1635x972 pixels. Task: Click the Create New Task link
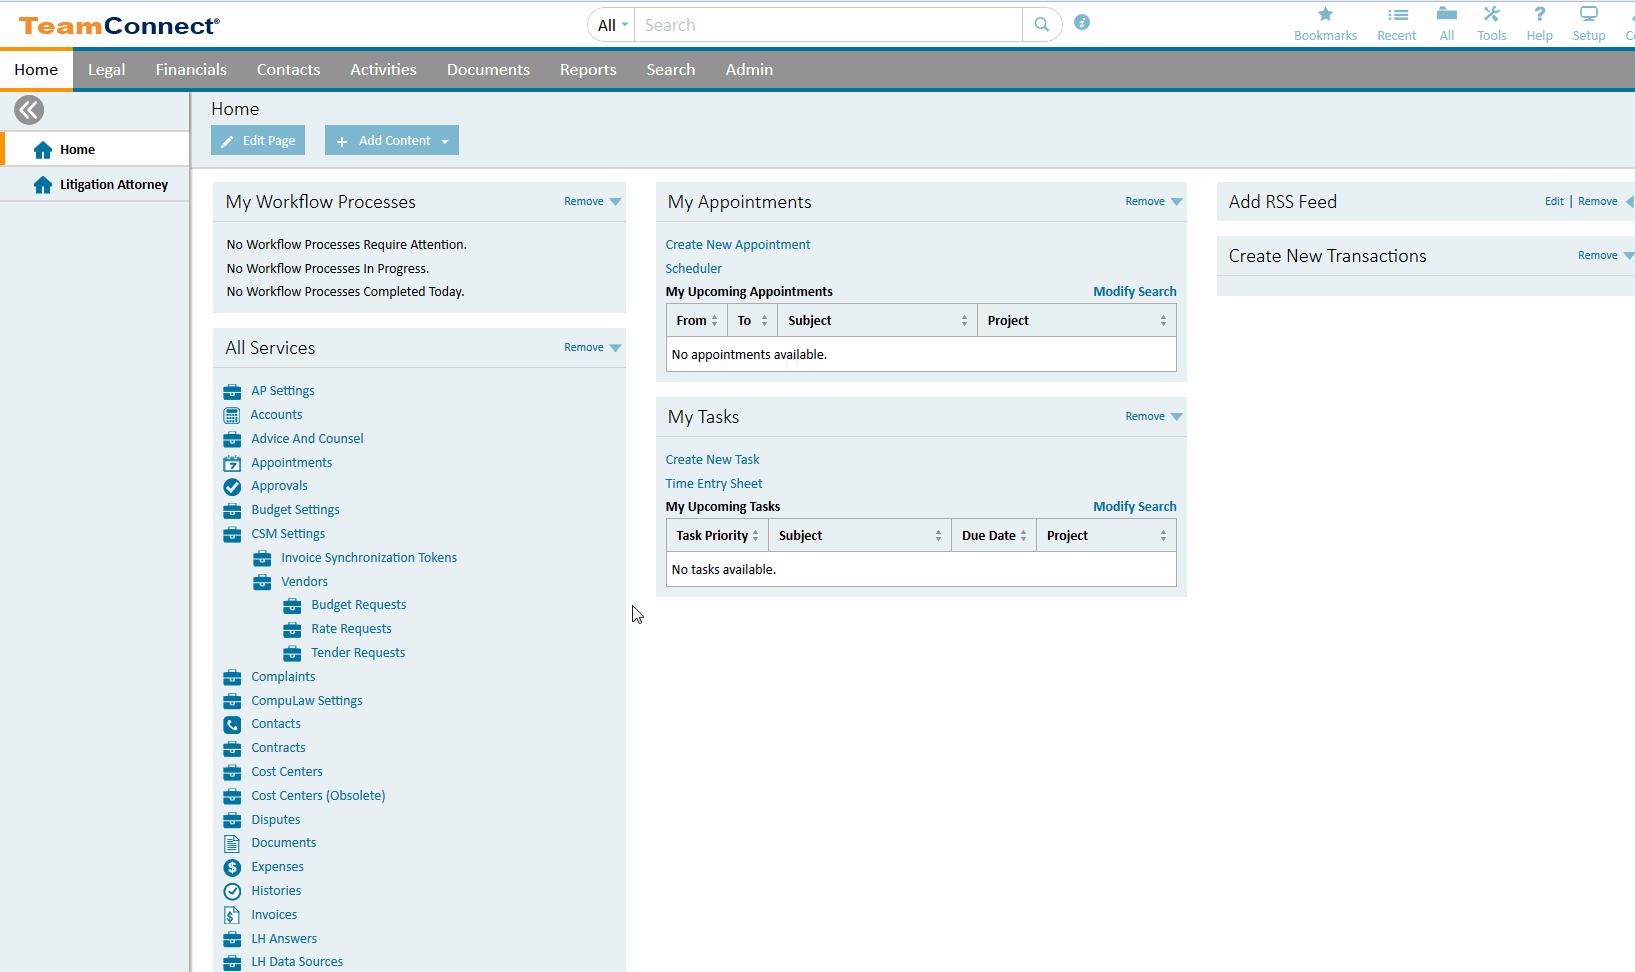pyautogui.click(x=712, y=460)
